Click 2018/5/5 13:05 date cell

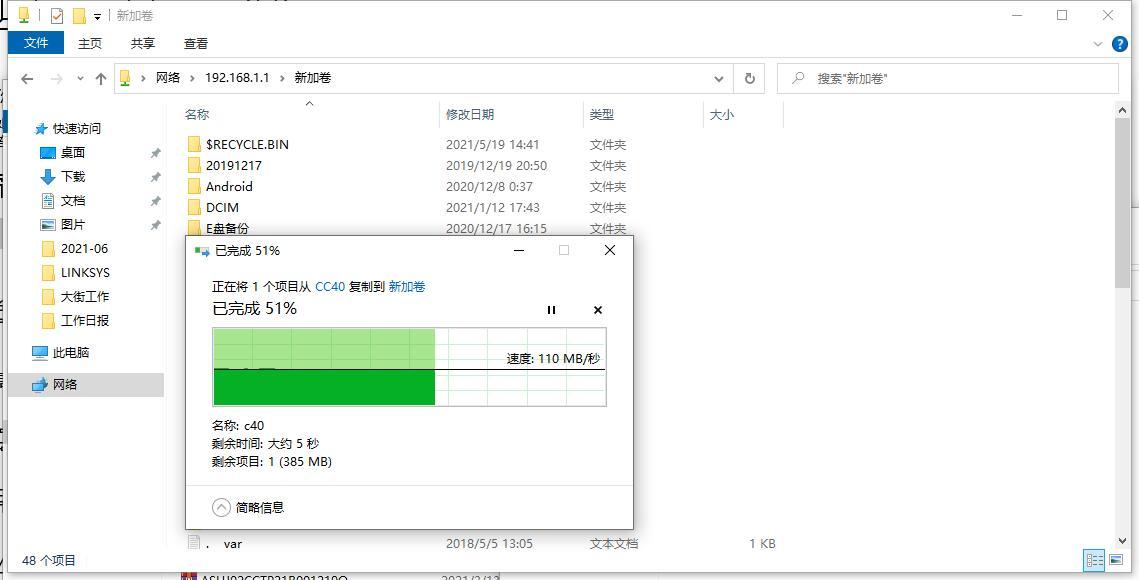(489, 544)
